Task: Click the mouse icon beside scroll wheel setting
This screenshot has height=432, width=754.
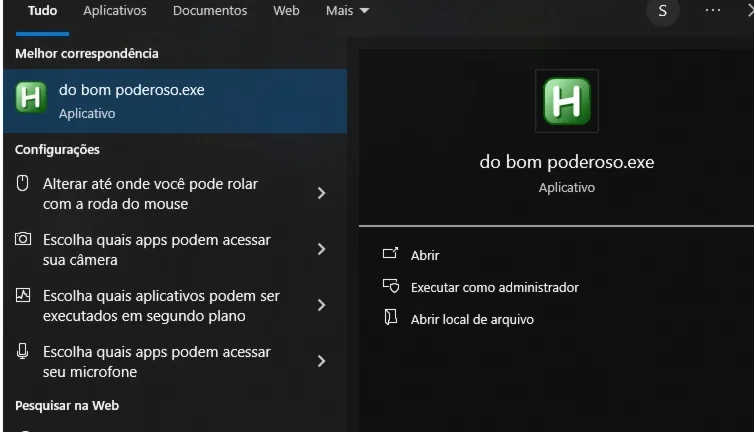Action: [23, 183]
